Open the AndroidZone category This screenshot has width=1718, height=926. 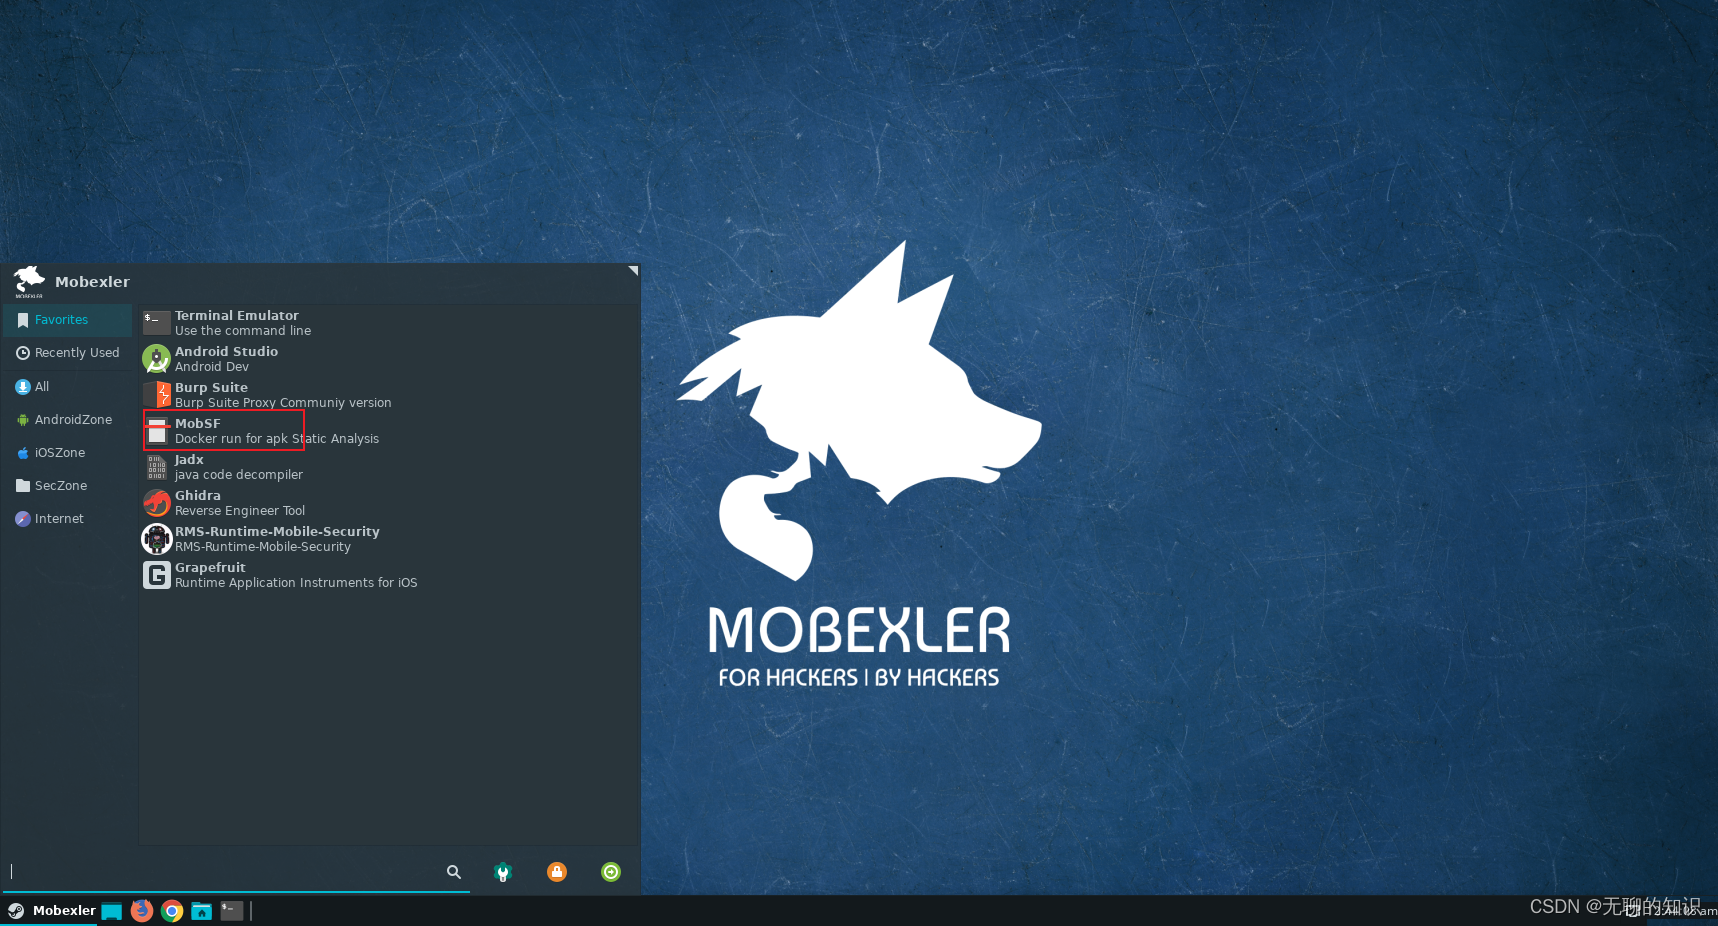[68, 419]
